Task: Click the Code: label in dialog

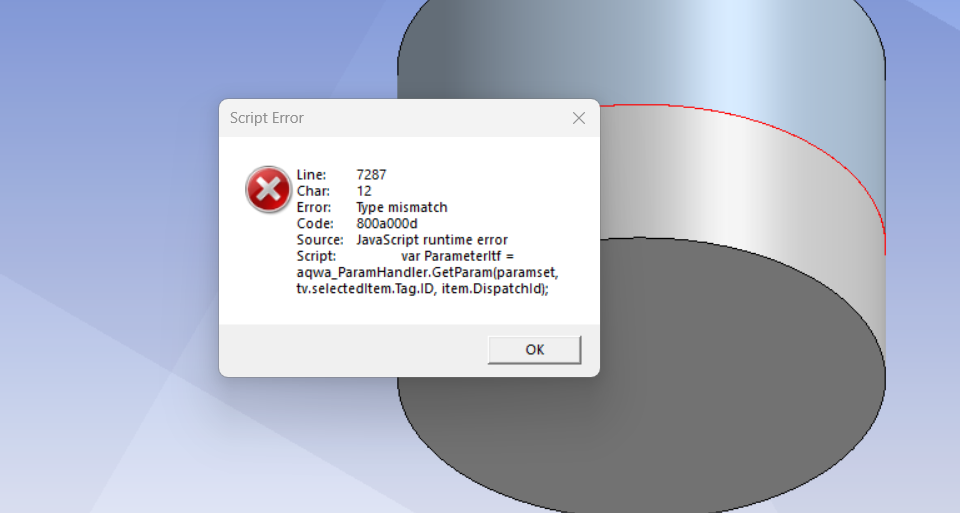Action: click(x=315, y=223)
